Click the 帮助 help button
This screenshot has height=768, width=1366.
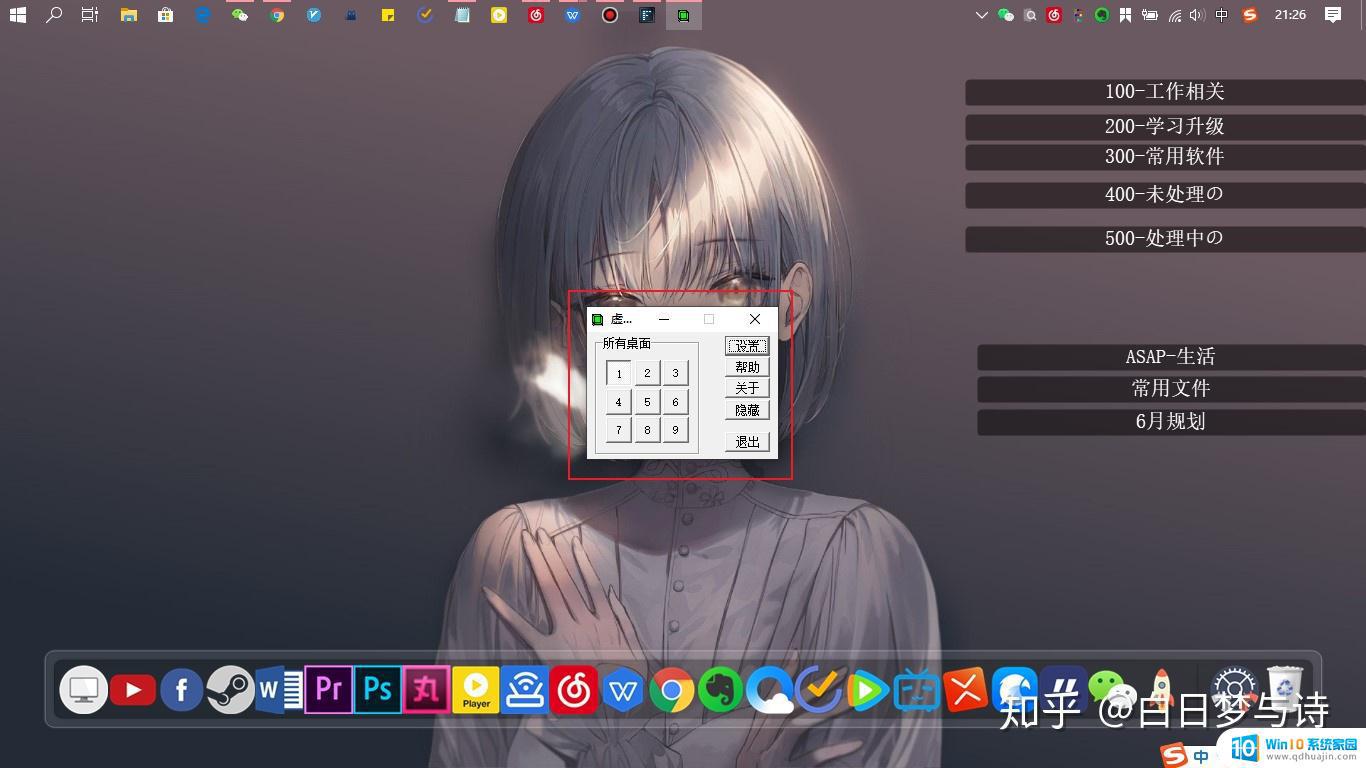pos(747,367)
